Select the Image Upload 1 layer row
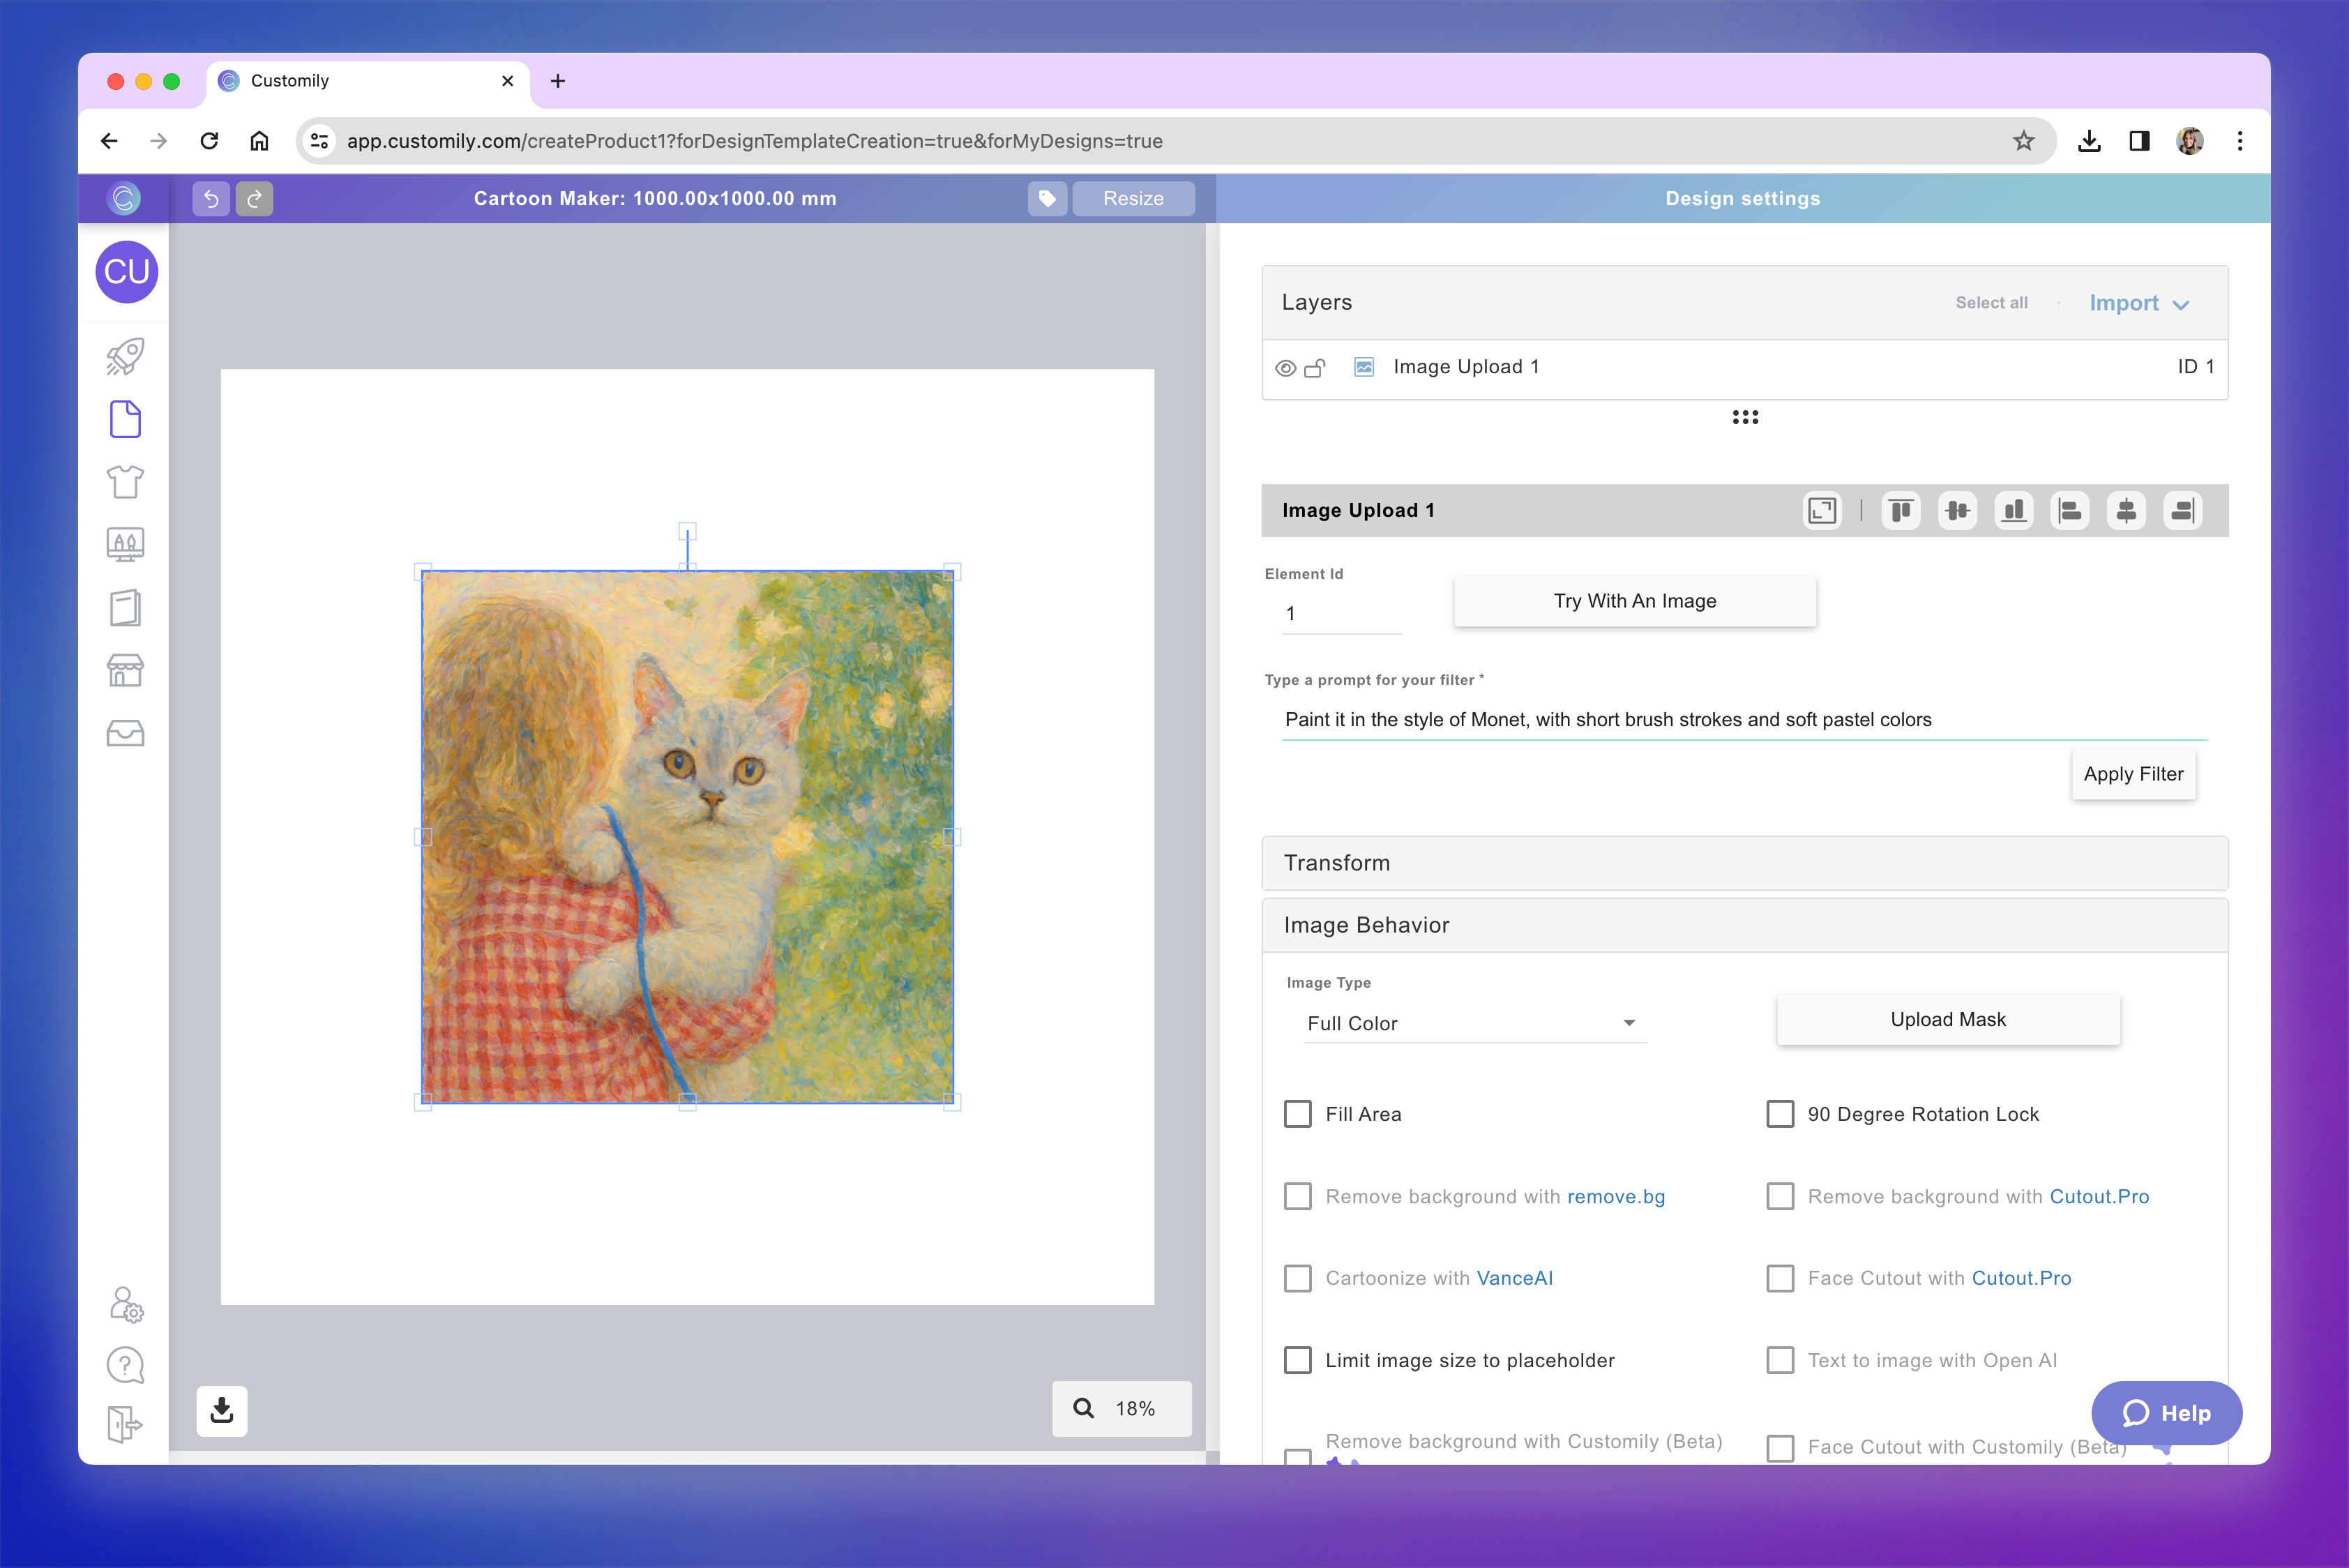The width and height of the screenshot is (2349, 1568). point(1744,367)
